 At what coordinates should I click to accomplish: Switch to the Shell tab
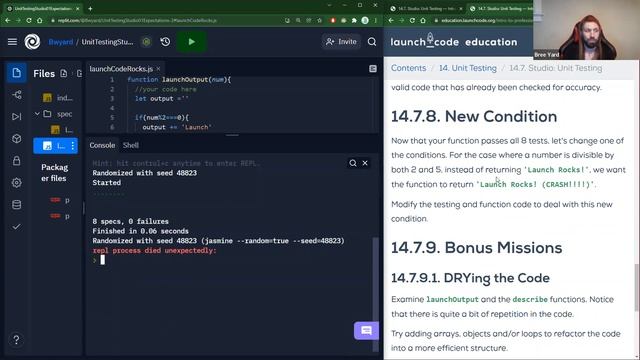(131, 145)
